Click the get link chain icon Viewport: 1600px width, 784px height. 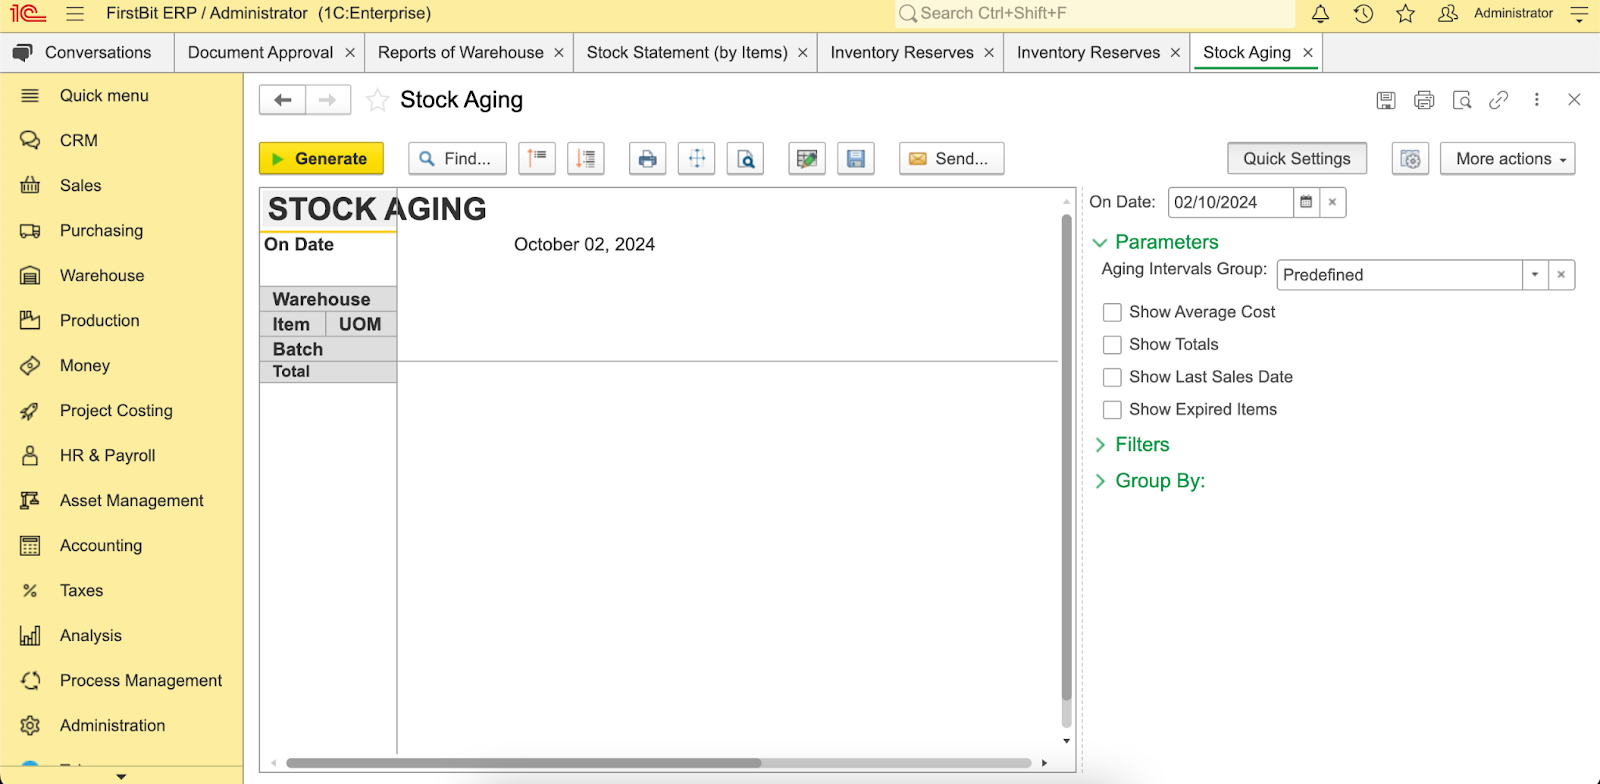pyautogui.click(x=1498, y=100)
